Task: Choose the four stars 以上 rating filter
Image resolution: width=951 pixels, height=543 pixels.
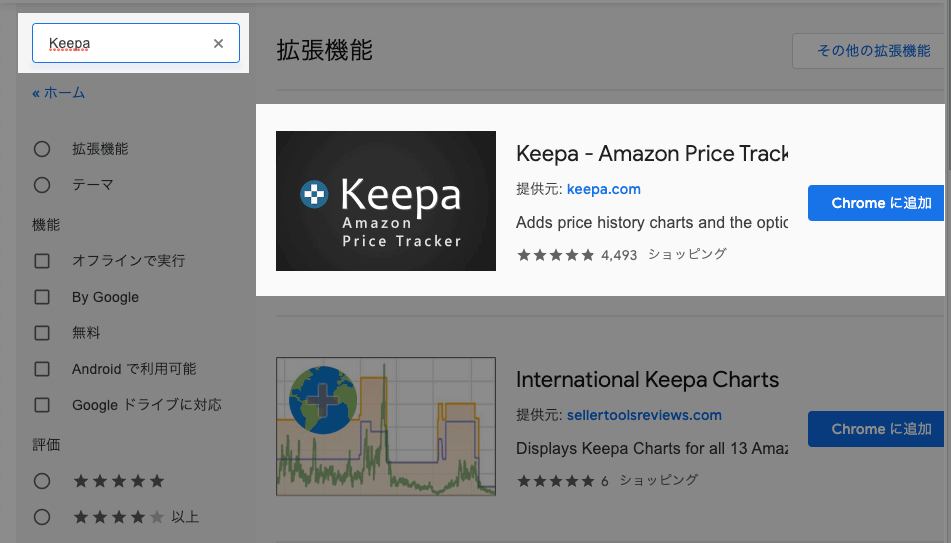Action: click(x=42, y=517)
